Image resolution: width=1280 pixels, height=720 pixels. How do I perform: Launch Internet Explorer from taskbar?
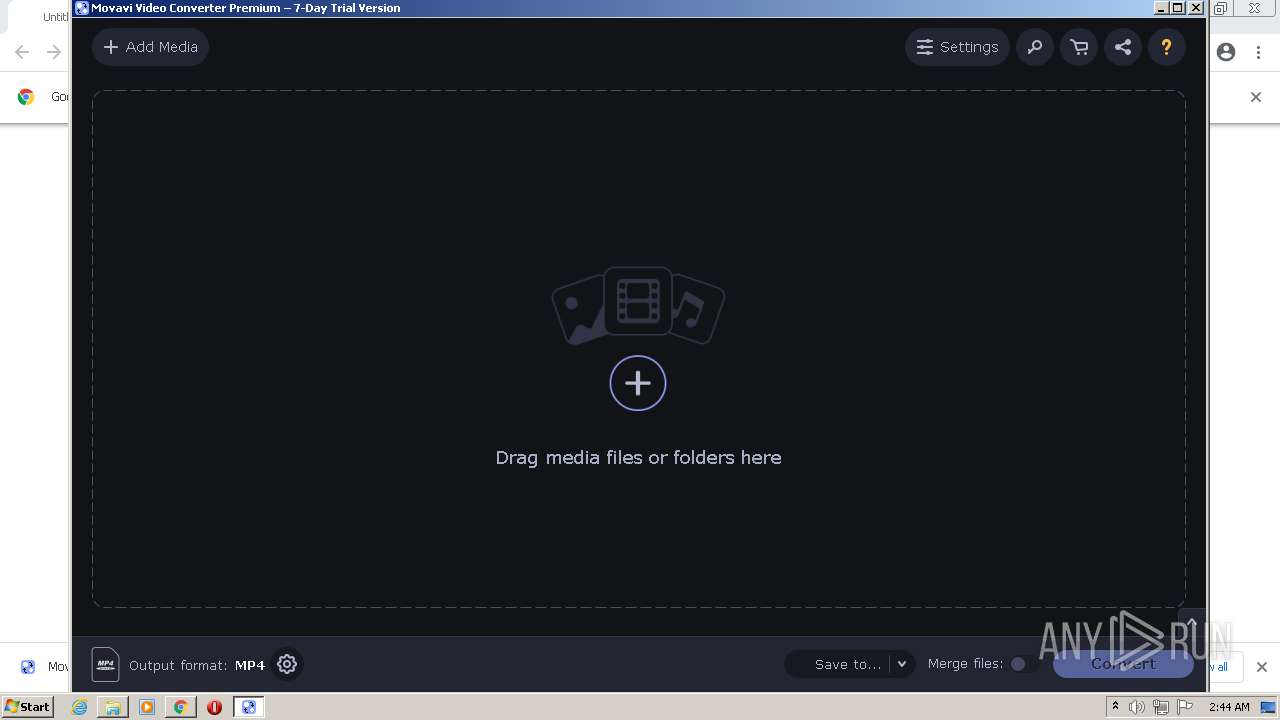click(80, 707)
